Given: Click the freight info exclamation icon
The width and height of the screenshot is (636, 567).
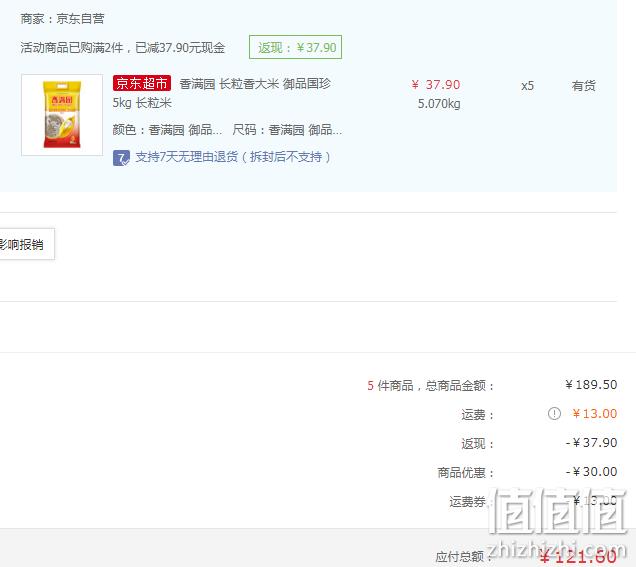Looking at the screenshot, I should click(x=554, y=413).
